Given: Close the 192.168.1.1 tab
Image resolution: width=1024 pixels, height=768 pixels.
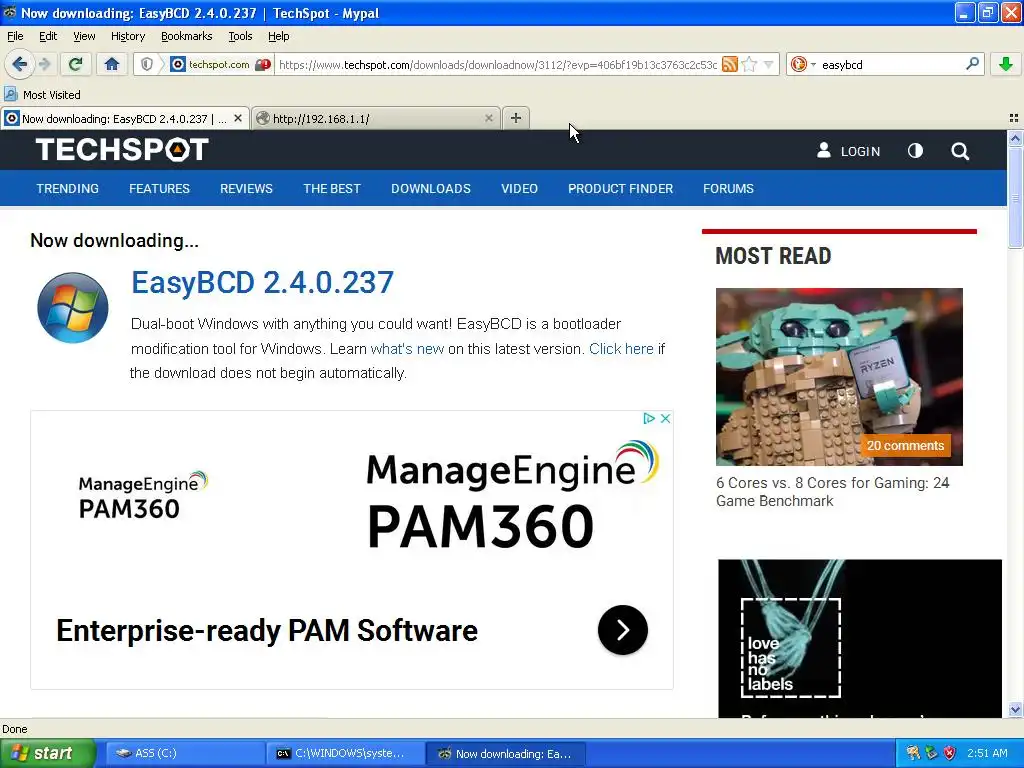Looking at the screenshot, I should (x=488, y=118).
